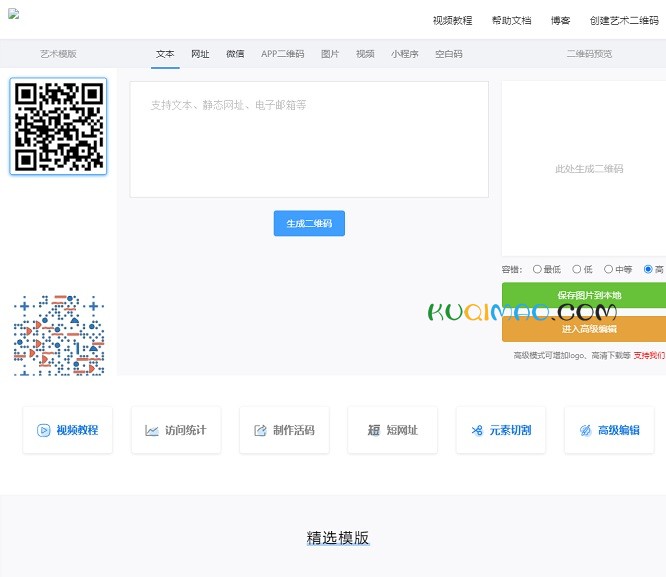The image size is (666, 577).
Task: Open 视频教程 in the top navigation
Action: click(452, 20)
